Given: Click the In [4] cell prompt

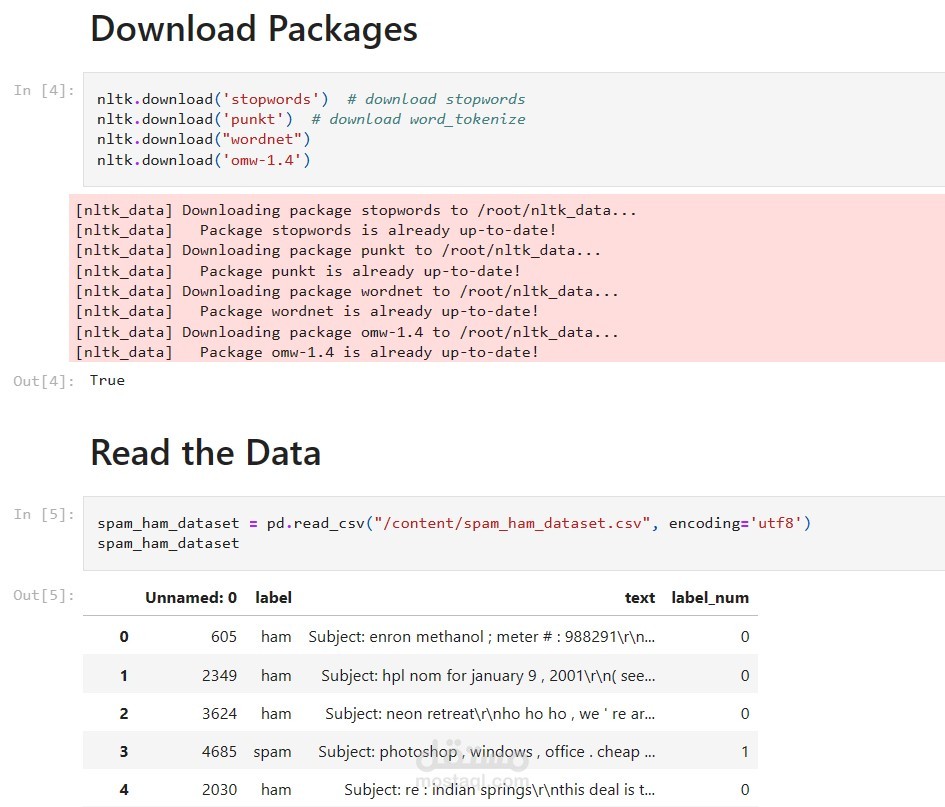Looking at the screenshot, I should click(44, 91).
